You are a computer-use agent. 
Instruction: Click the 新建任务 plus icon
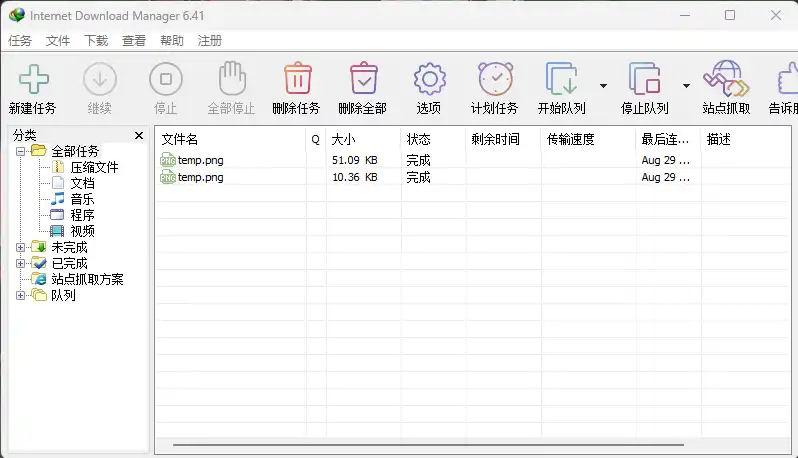34,79
